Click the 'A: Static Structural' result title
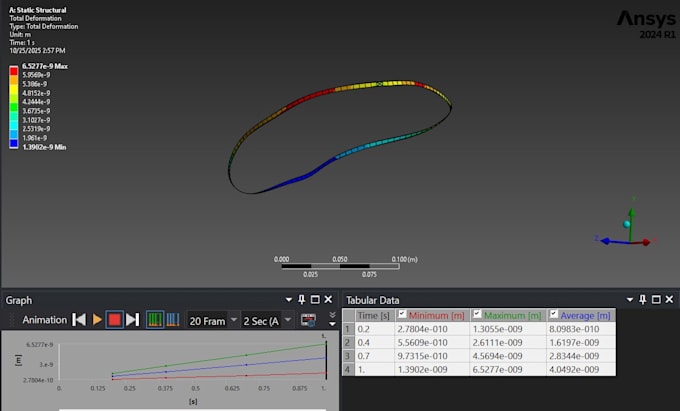The width and height of the screenshot is (680, 411). [x=37, y=10]
